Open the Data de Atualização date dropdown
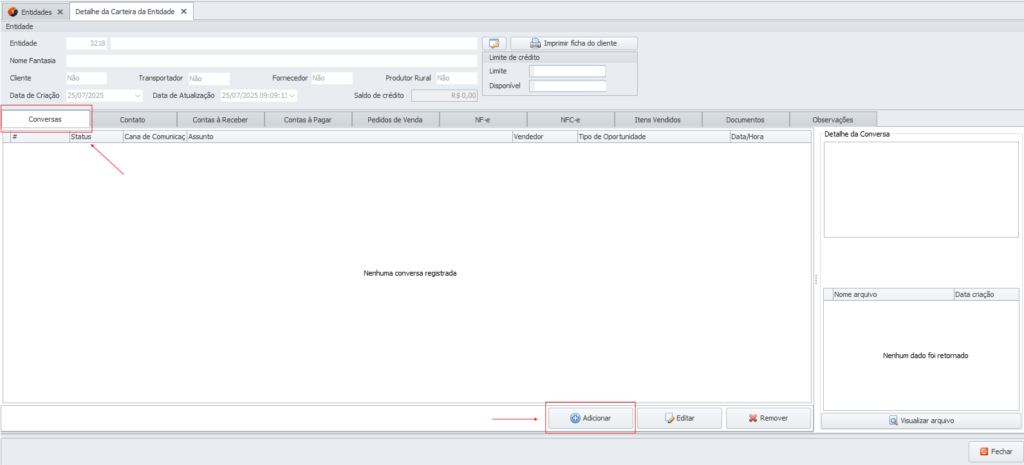 [292, 95]
